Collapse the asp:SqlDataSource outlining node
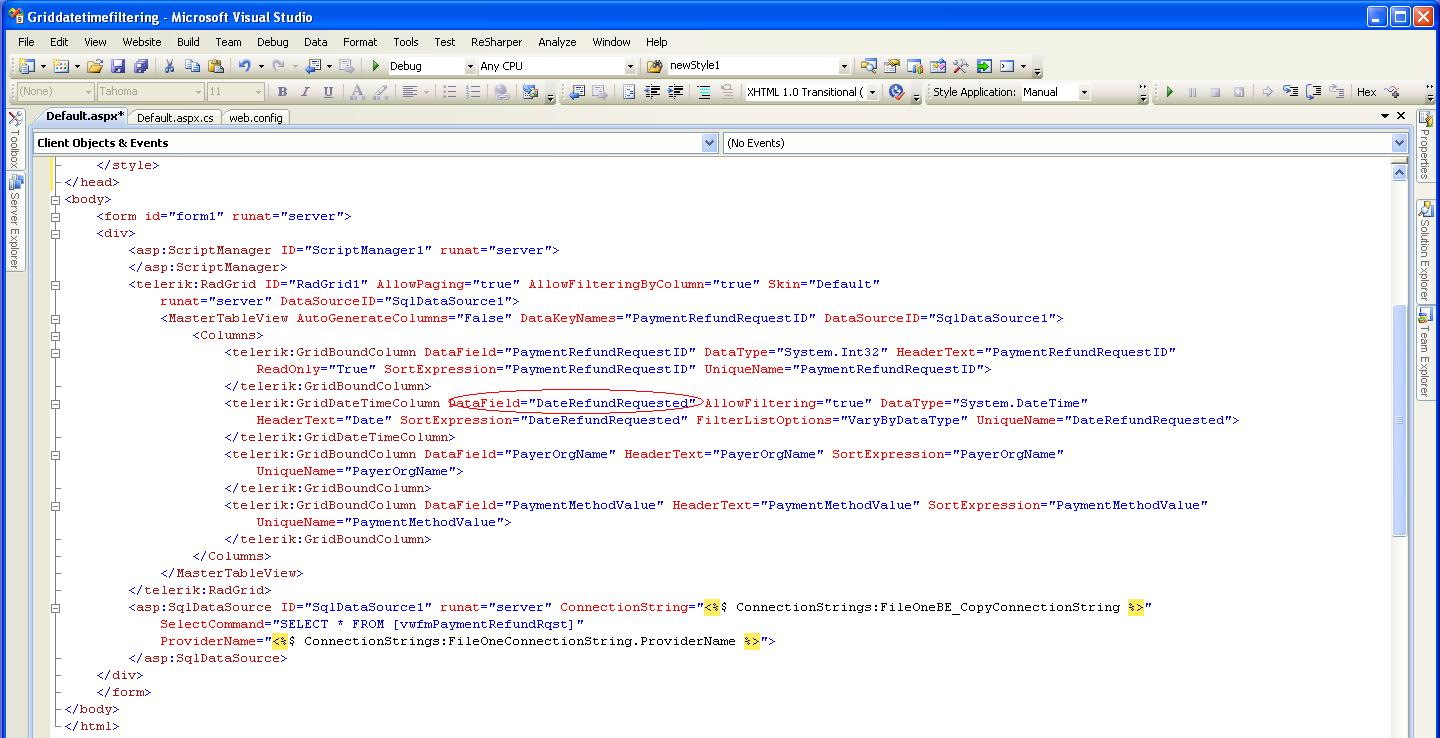The height and width of the screenshot is (738, 1440). point(56,607)
